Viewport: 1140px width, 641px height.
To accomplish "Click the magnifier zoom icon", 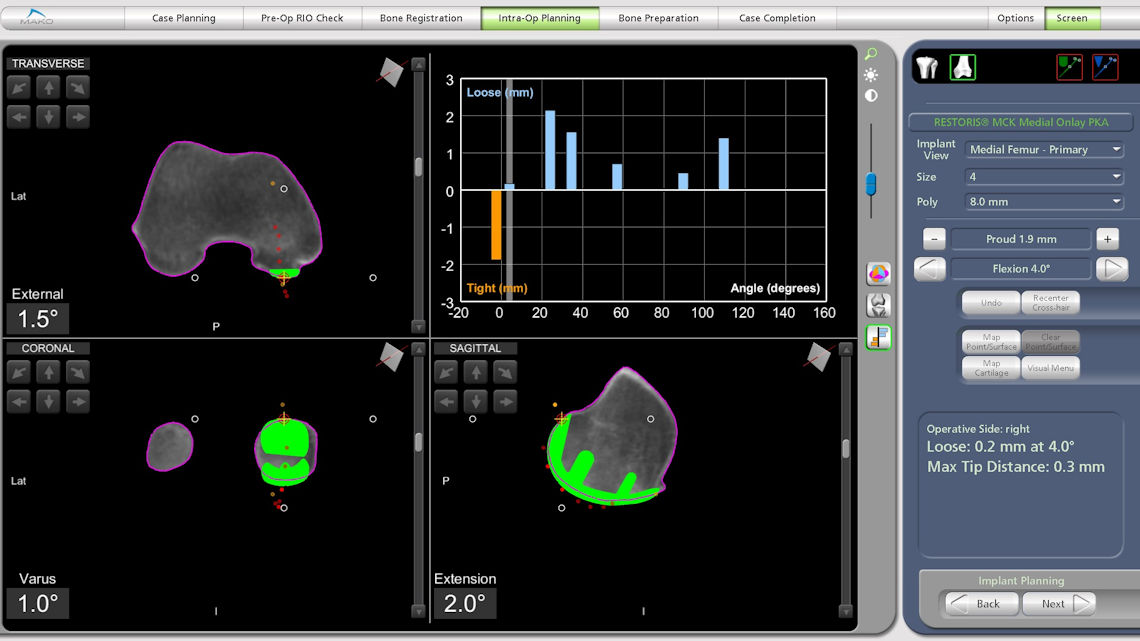I will click(x=871, y=55).
